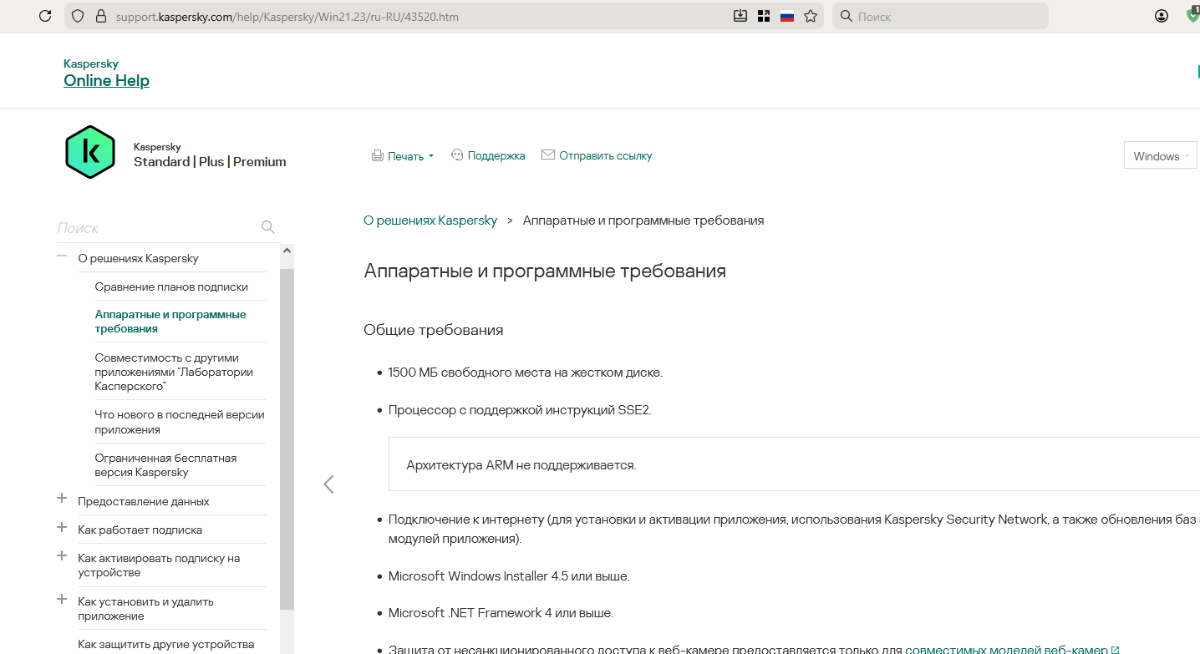Image resolution: width=1200 pixels, height=654 pixels.
Task: Collapse the О решениях Kaspersky tree section
Action: click(62, 257)
